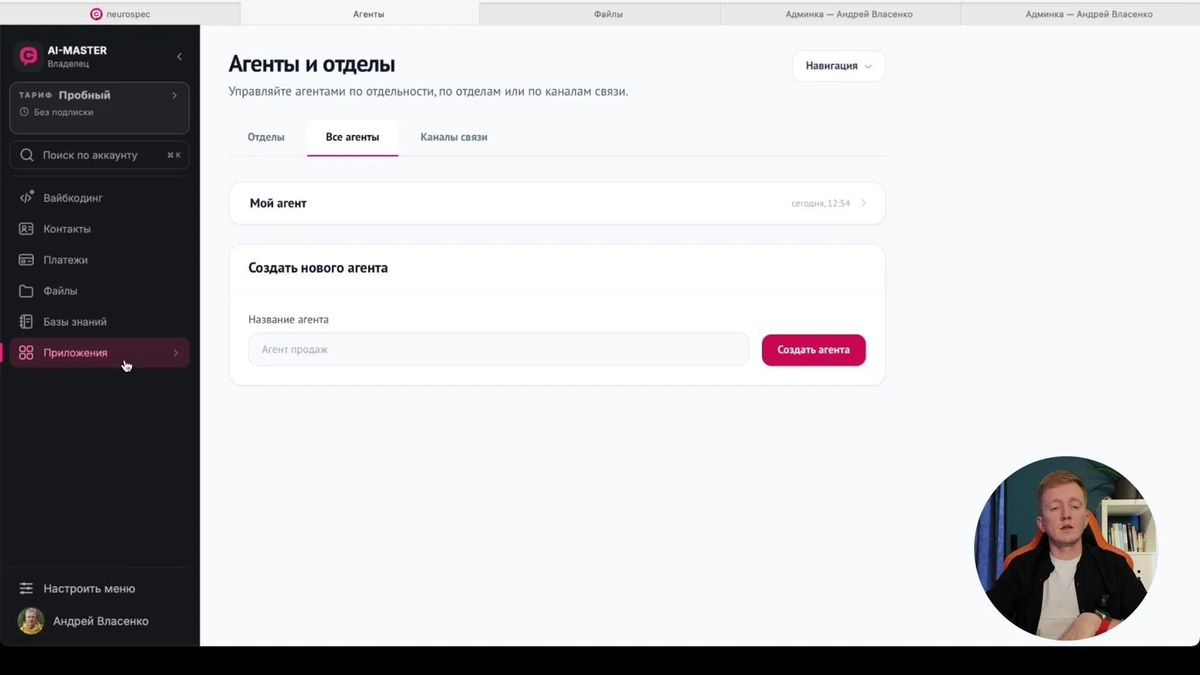1200x675 pixels.
Task: Open the first Админка — Андрей Власенко tab
Action: [840, 14]
